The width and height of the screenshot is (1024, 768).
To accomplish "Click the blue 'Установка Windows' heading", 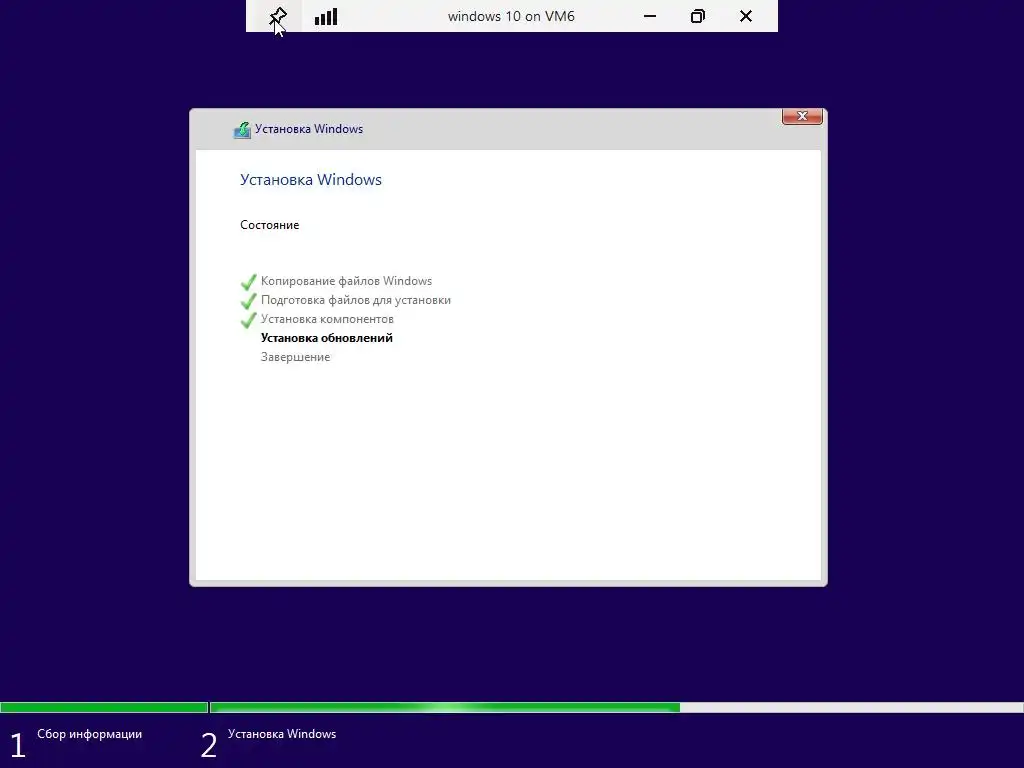I will [311, 180].
